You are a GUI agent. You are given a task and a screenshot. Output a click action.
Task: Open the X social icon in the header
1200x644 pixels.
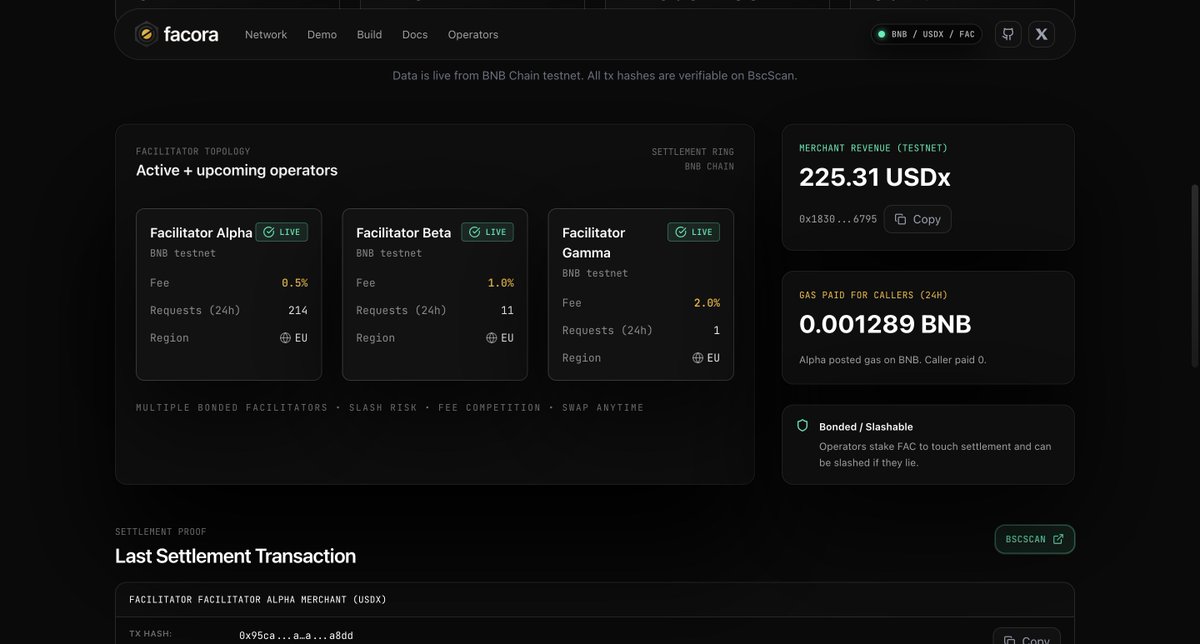coord(1041,33)
